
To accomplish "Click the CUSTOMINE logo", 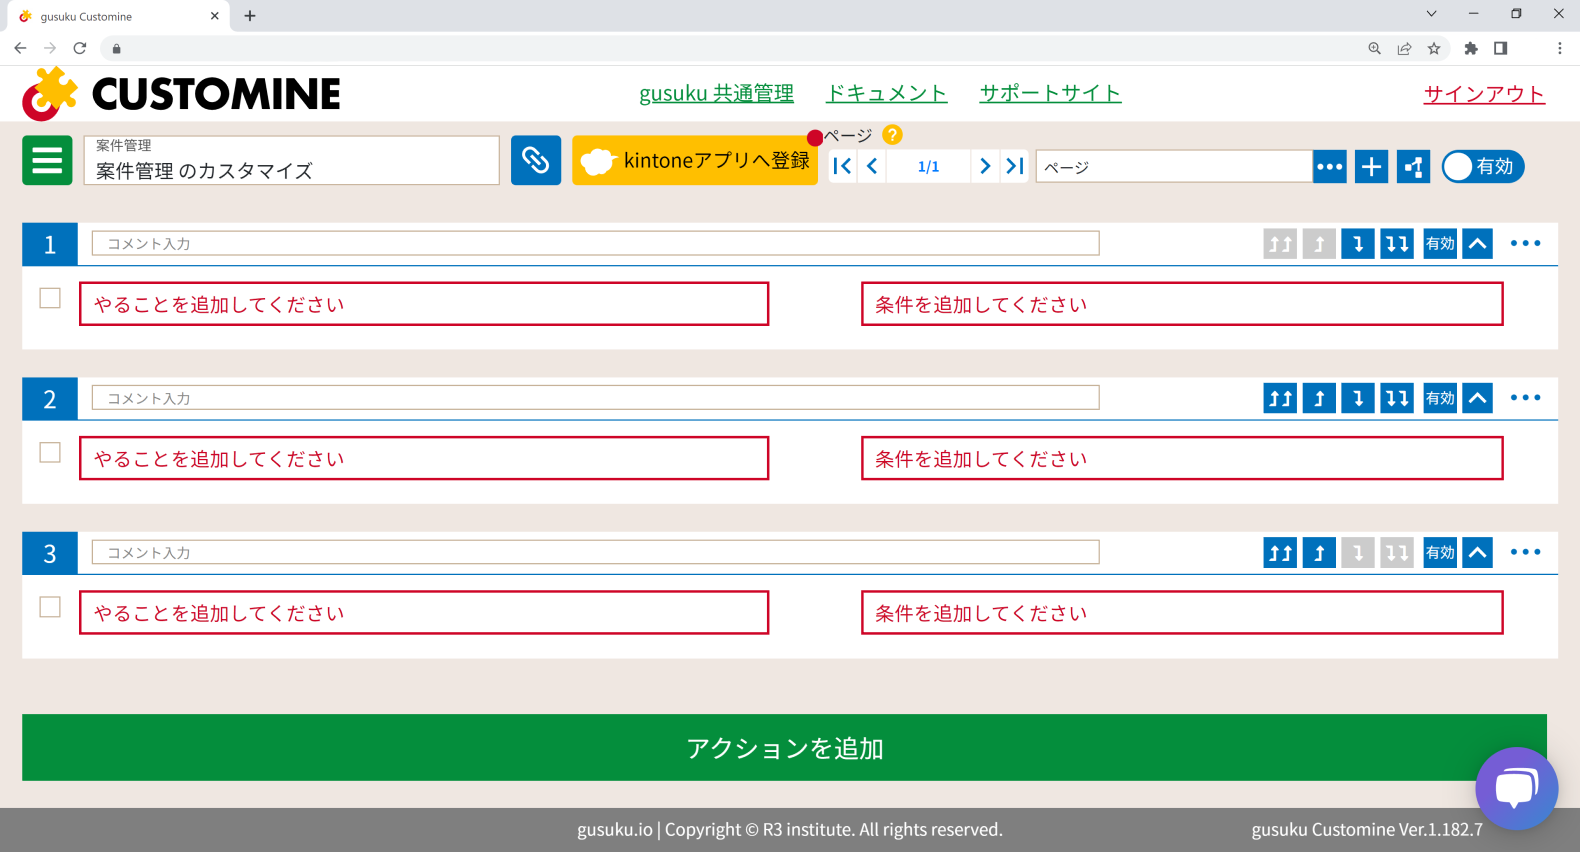I will tap(181, 94).
